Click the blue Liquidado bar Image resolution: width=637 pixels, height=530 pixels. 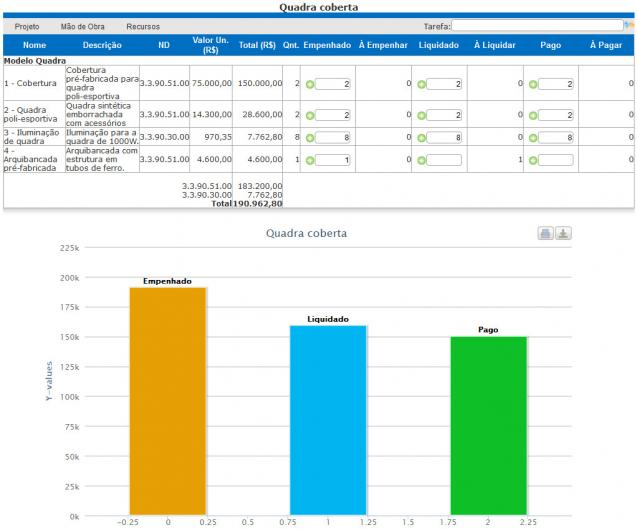click(327, 420)
